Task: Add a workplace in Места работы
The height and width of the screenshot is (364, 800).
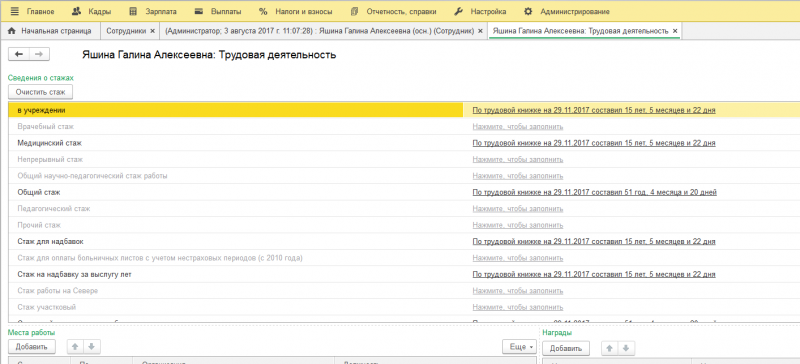Action: pyautogui.click(x=32, y=347)
